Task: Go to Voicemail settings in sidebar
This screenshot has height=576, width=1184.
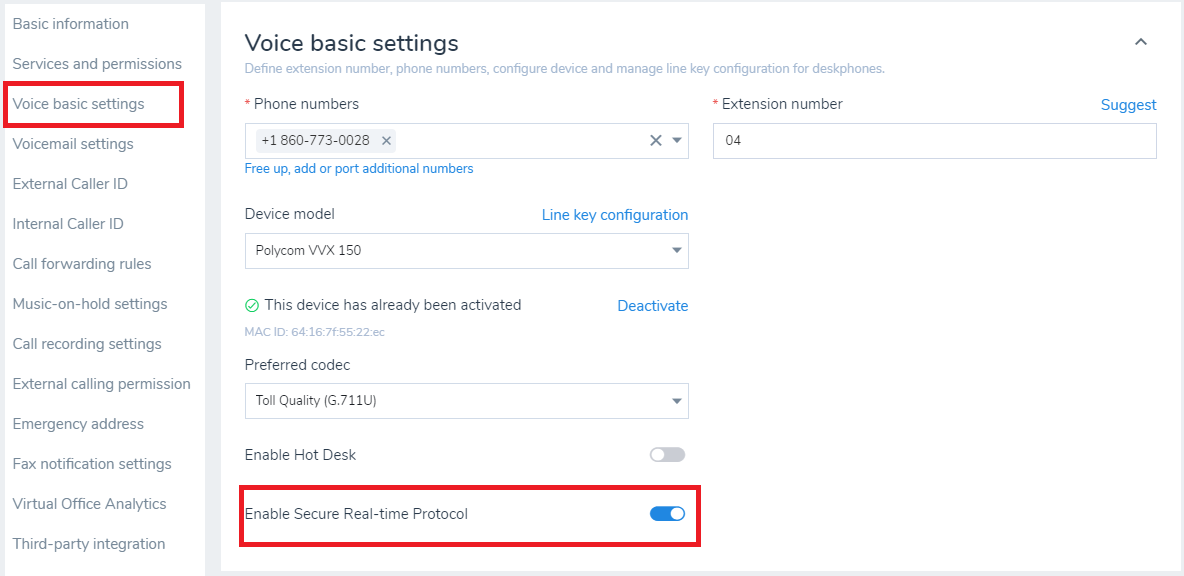Action: 73,144
